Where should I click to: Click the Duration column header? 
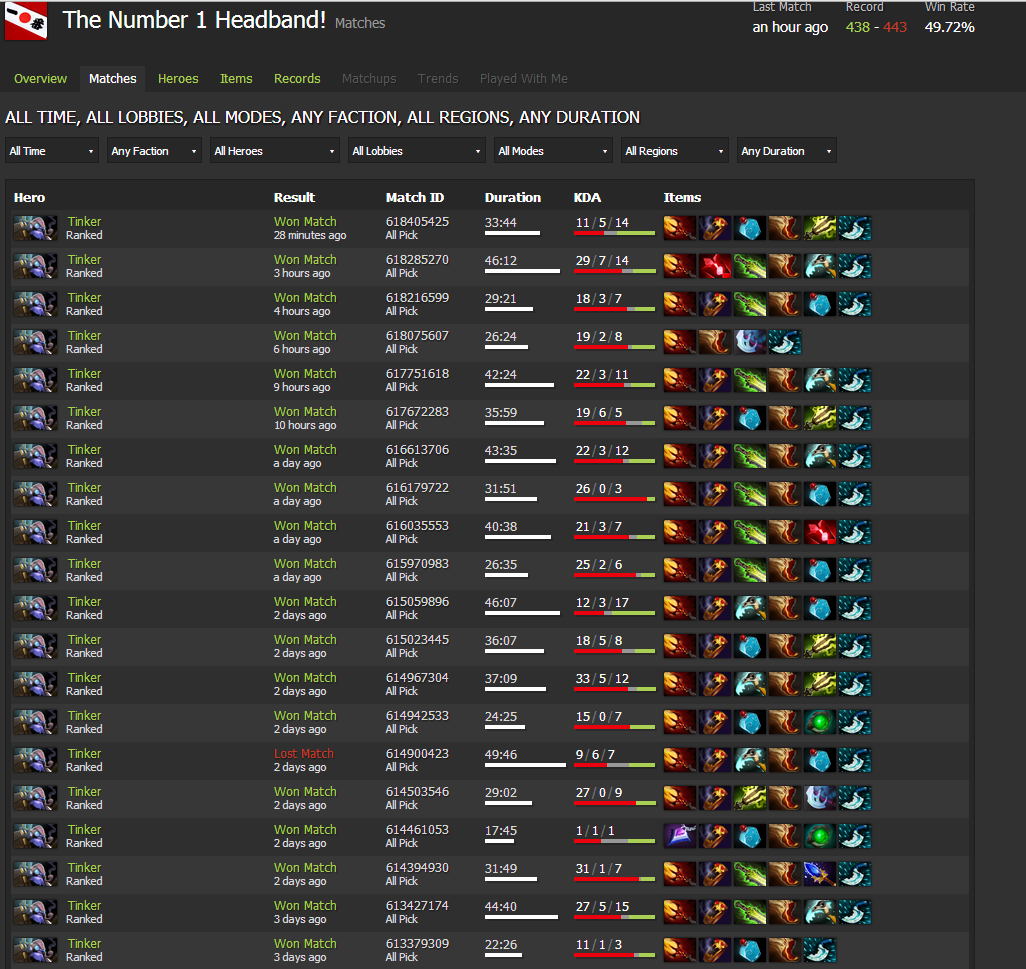point(512,198)
